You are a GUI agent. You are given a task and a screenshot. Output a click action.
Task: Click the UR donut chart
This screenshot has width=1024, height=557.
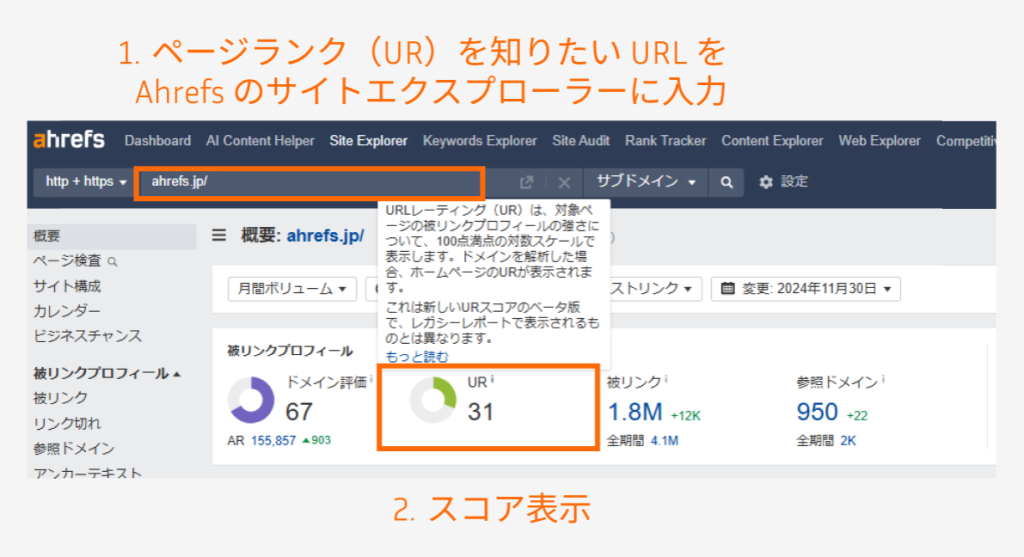tap(433, 400)
